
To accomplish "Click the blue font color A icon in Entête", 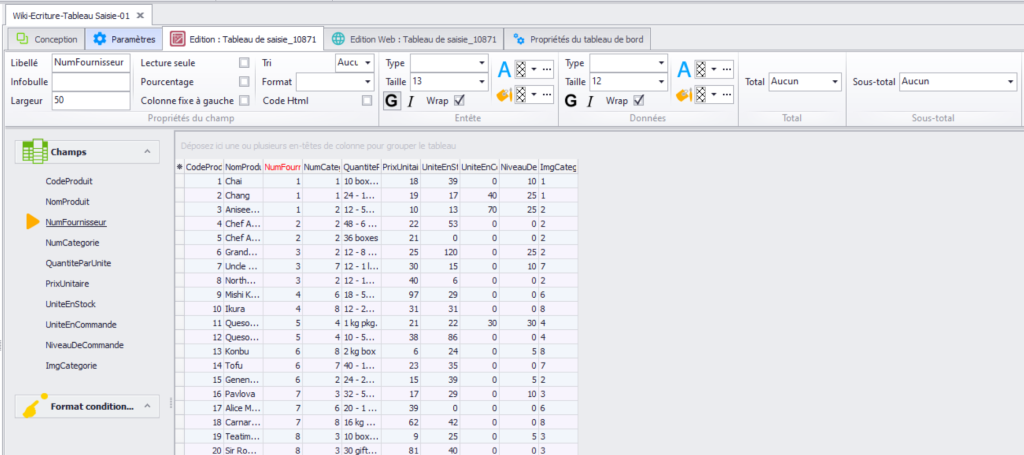I will 504,69.
